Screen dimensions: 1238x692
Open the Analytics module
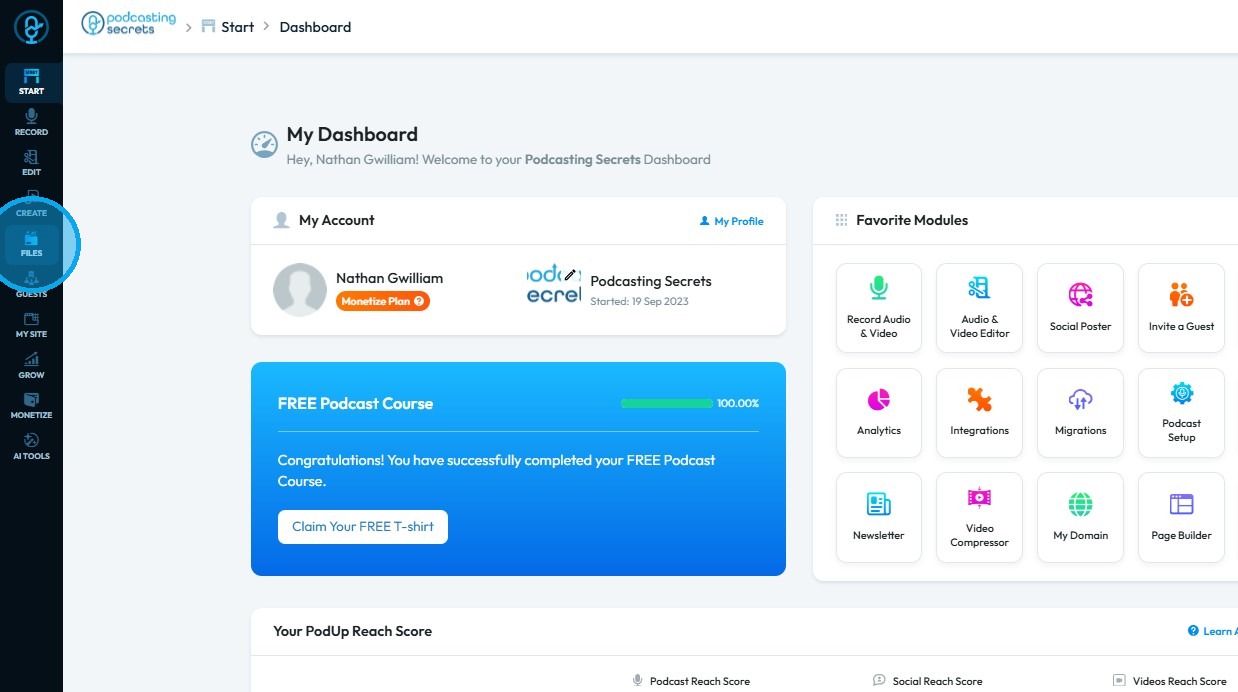coord(879,413)
